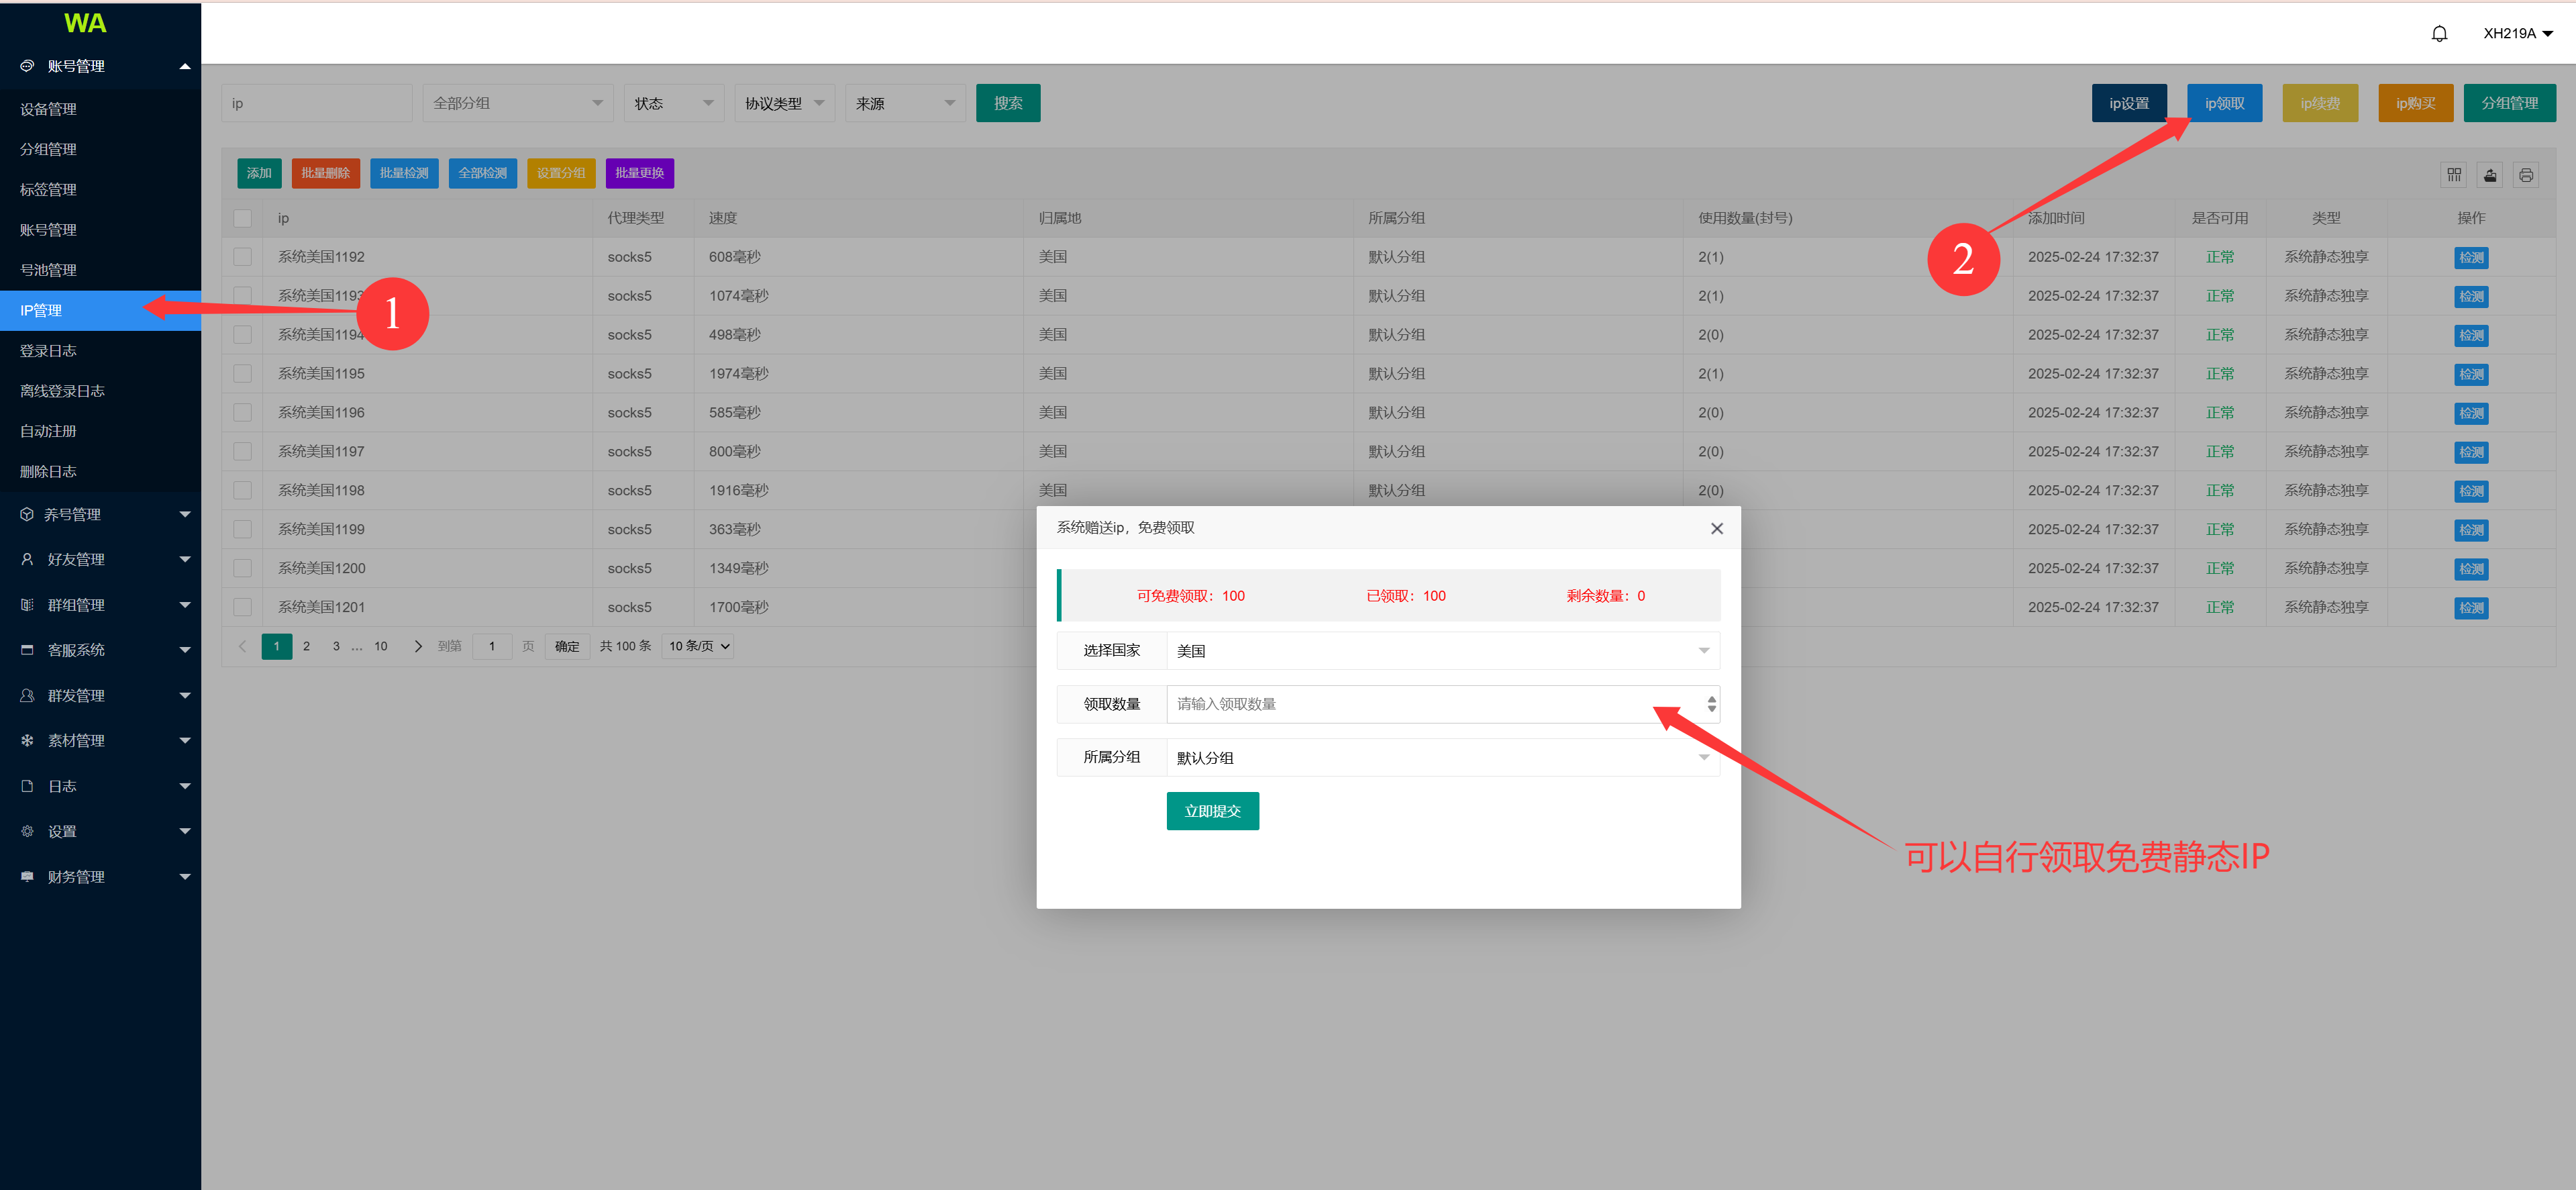Check the row for 系统美国1196
The width and height of the screenshot is (2576, 1190).
pyautogui.click(x=242, y=412)
